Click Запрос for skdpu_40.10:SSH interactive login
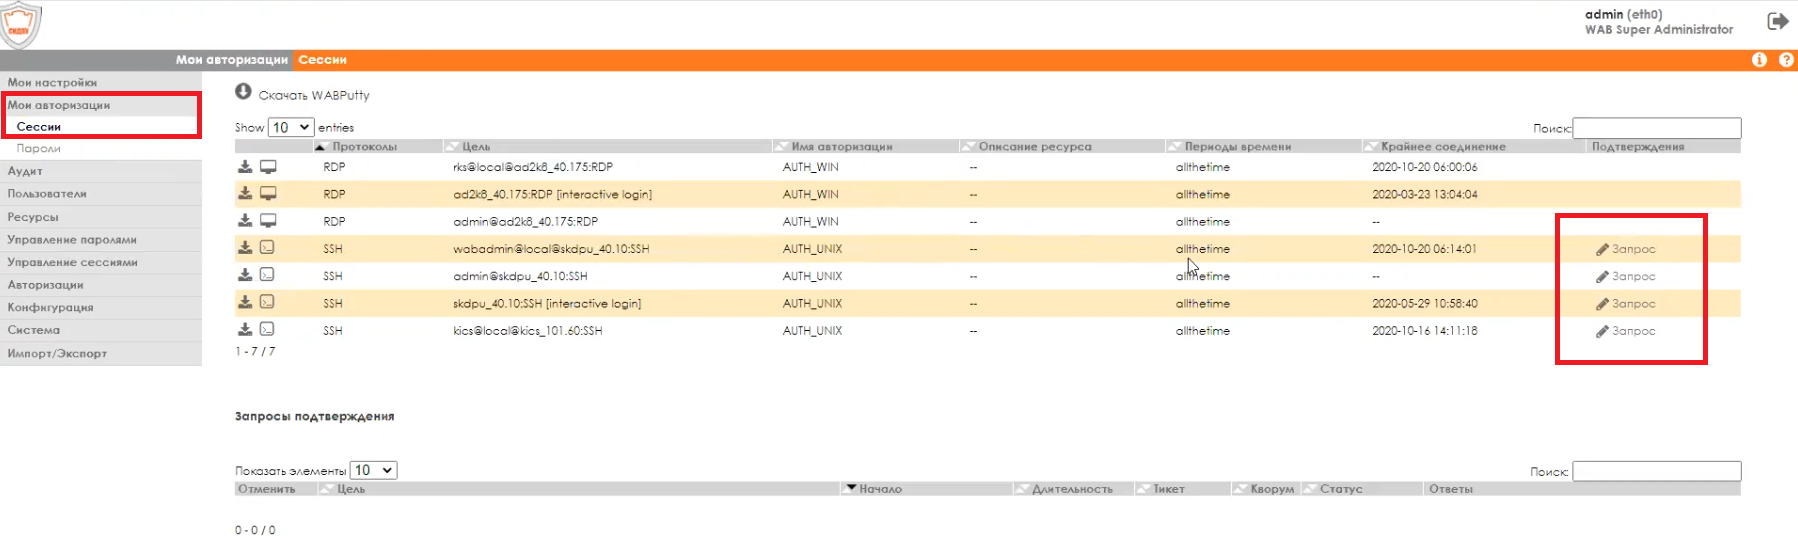This screenshot has width=1798, height=546. pos(1626,303)
